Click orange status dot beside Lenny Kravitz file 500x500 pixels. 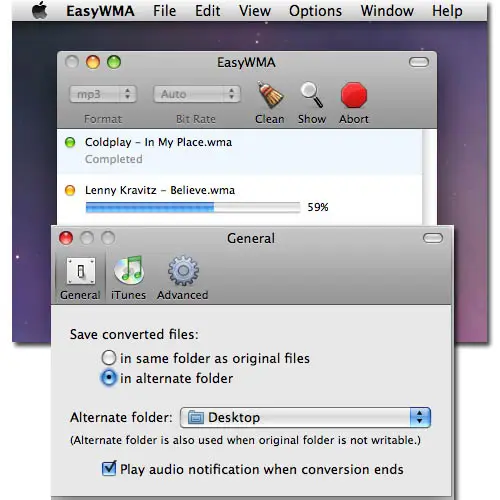(x=70, y=190)
